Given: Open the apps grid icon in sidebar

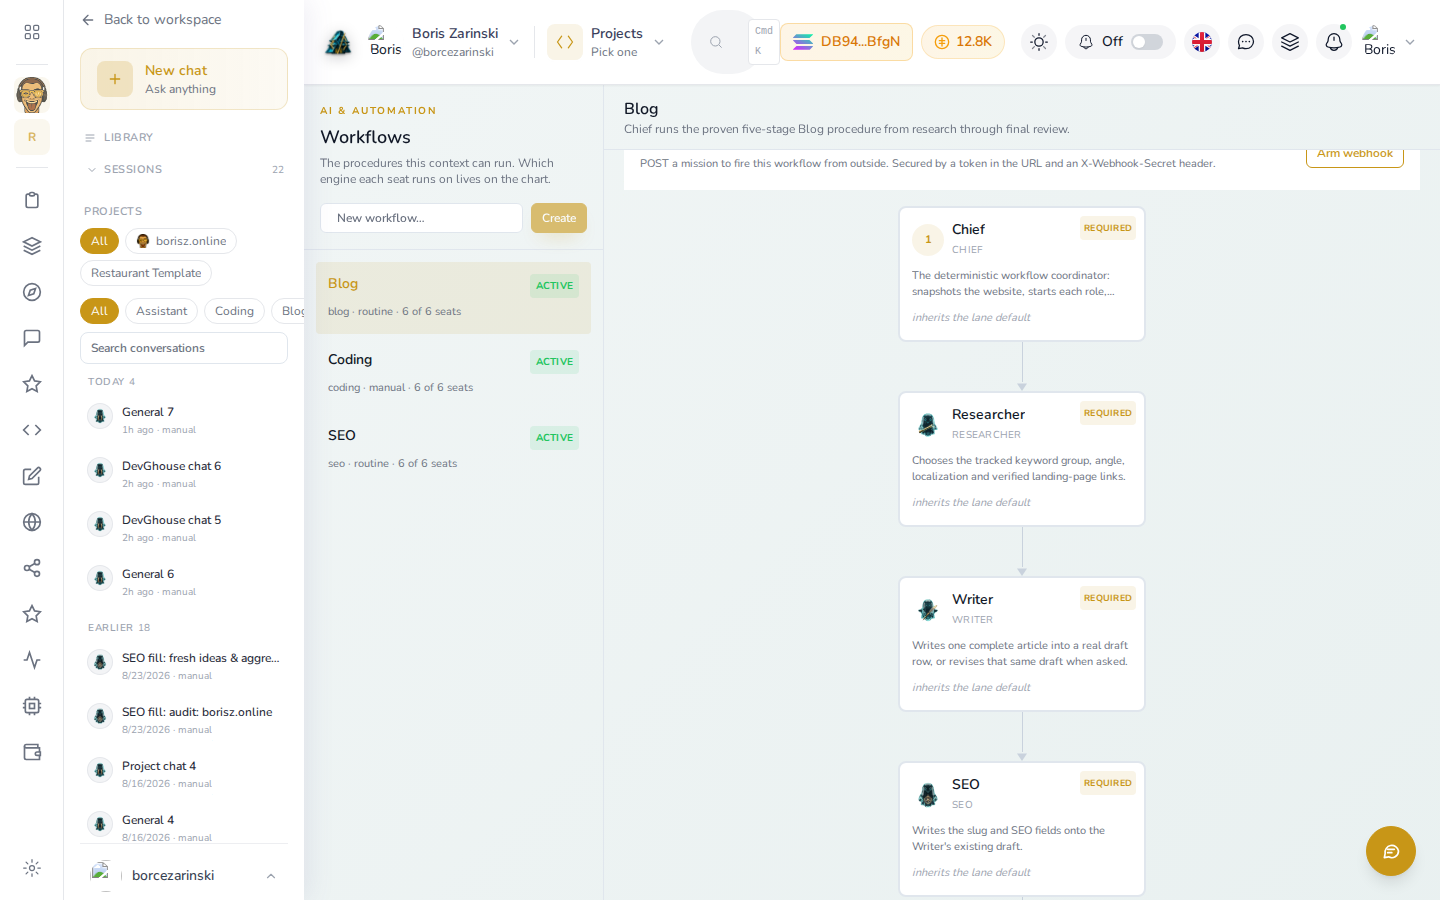Looking at the screenshot, I should click(x=32, y=32).
